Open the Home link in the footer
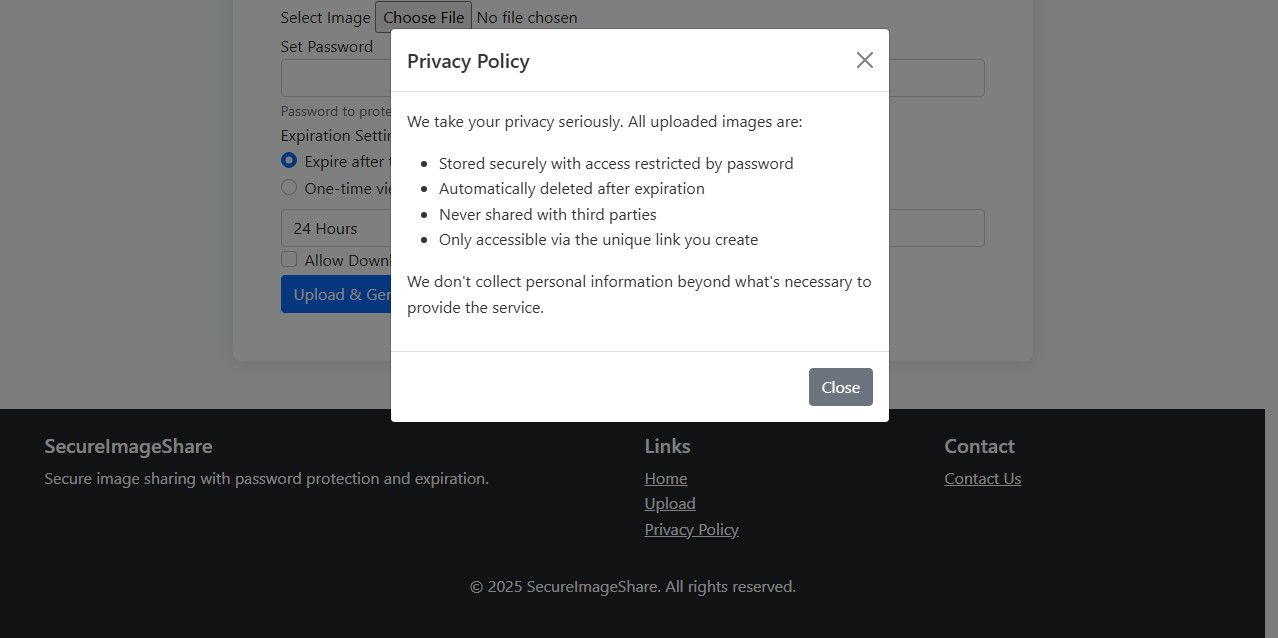 tap(666, 478)
